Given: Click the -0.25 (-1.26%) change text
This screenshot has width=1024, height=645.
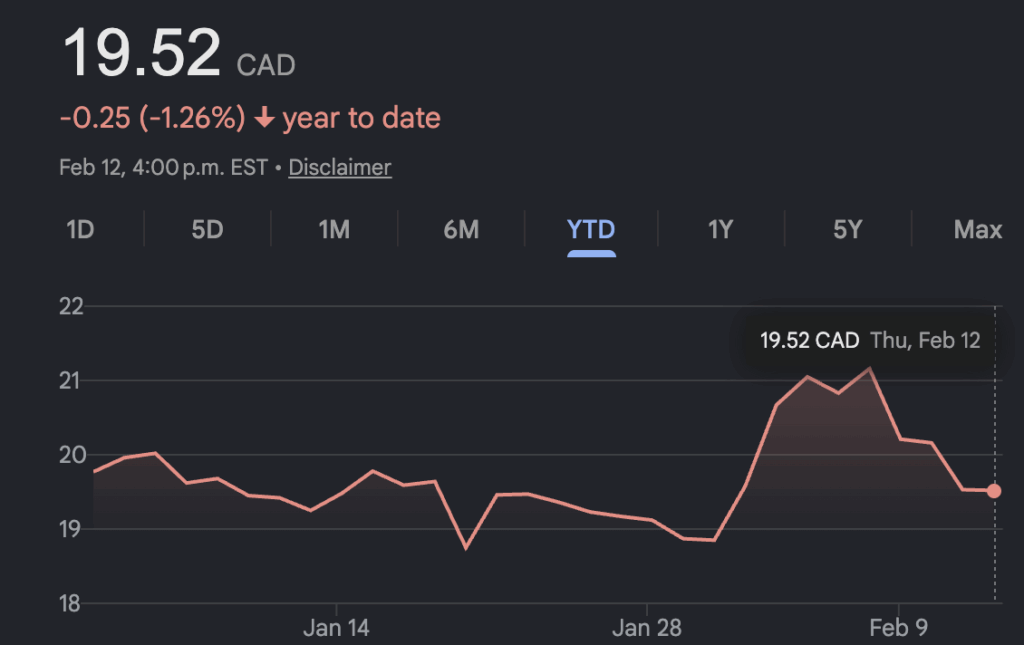Looking at the screenshot, I should (x=152, y=119).
